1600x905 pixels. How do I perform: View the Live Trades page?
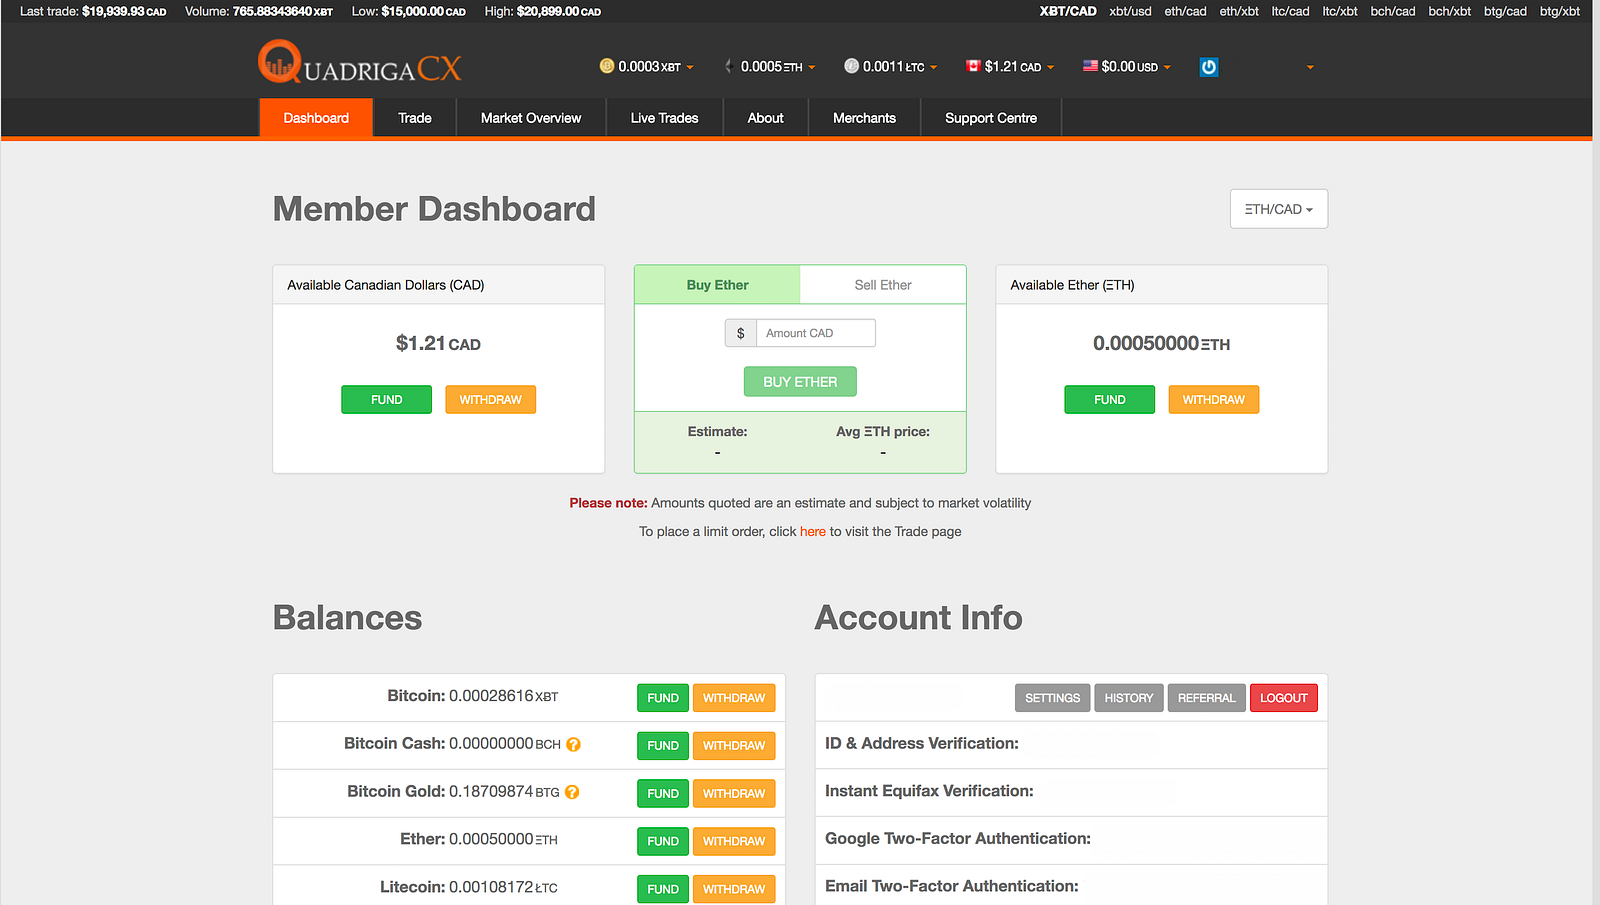point(665,118)
